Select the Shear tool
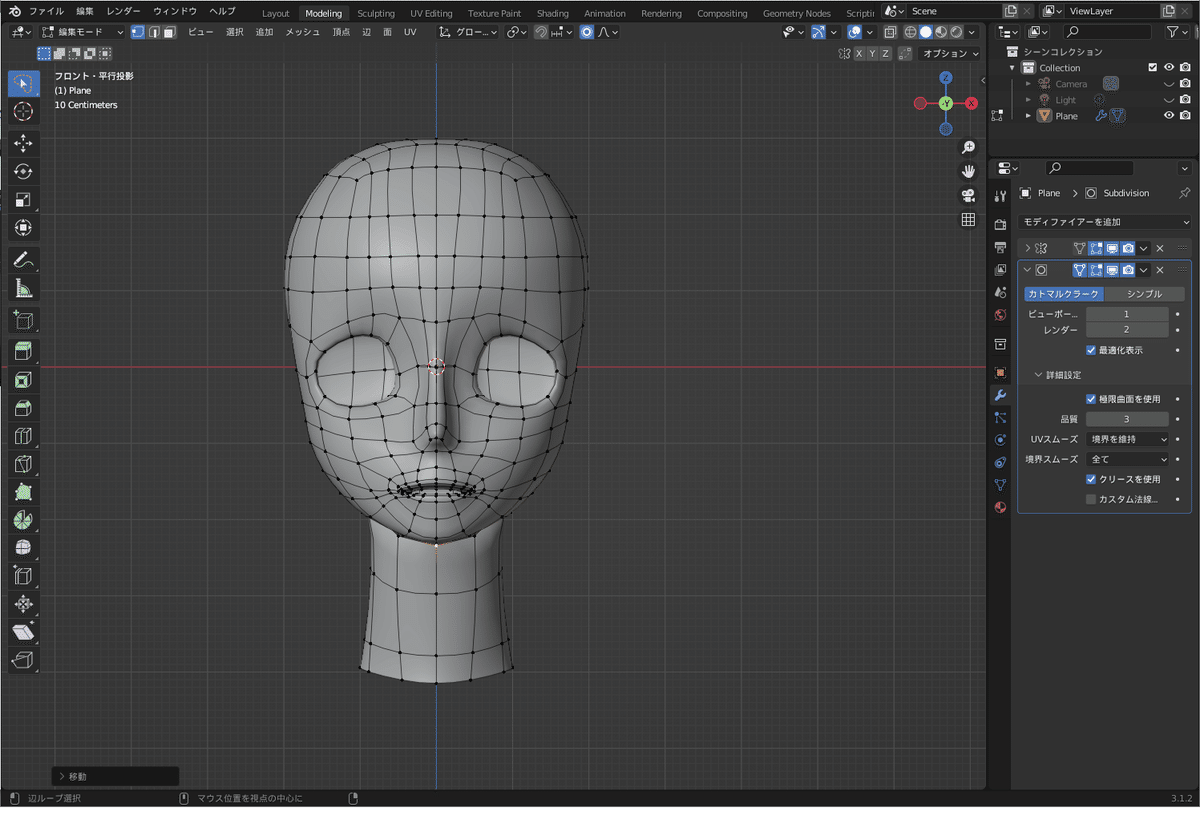 pos(24,632)
